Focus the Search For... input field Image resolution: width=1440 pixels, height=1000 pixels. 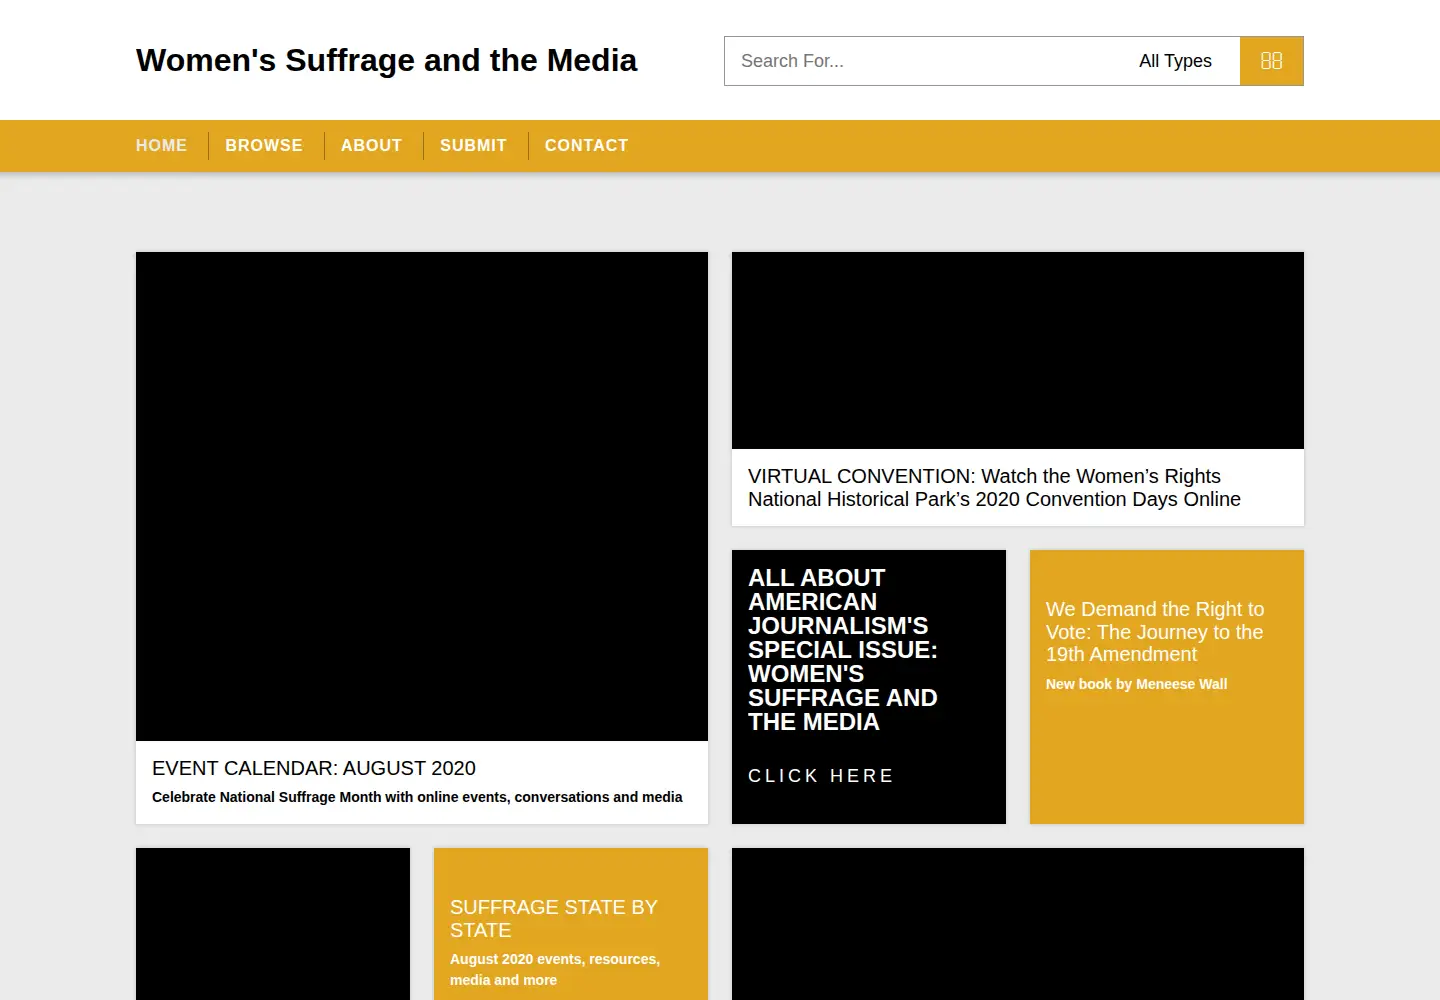coord(924,61)
